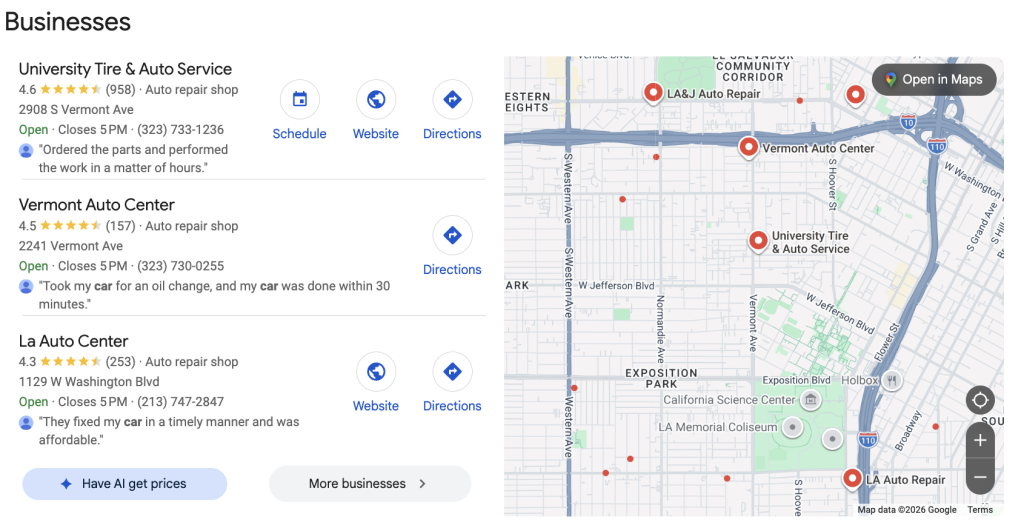
Task: Click reviewer avatar for Vermont Auto Center review
Action: [26, 287]
